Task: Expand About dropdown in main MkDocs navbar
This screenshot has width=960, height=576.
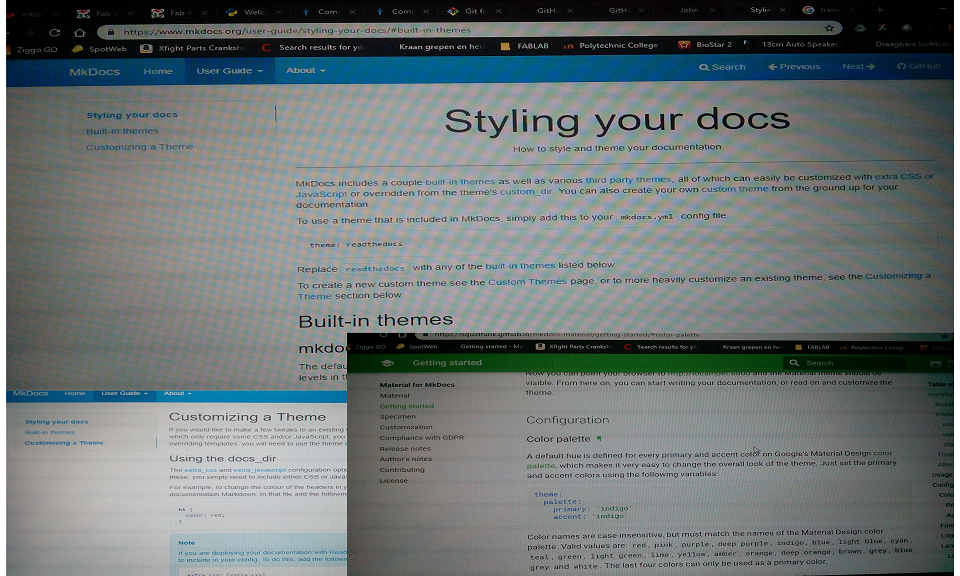Action: pos(306,70)
